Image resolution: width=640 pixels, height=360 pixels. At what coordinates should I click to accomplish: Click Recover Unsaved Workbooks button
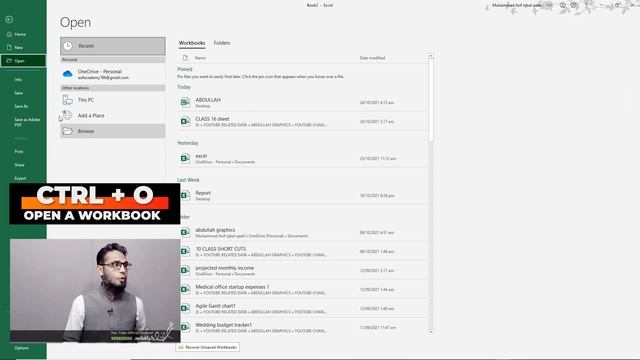207,347
